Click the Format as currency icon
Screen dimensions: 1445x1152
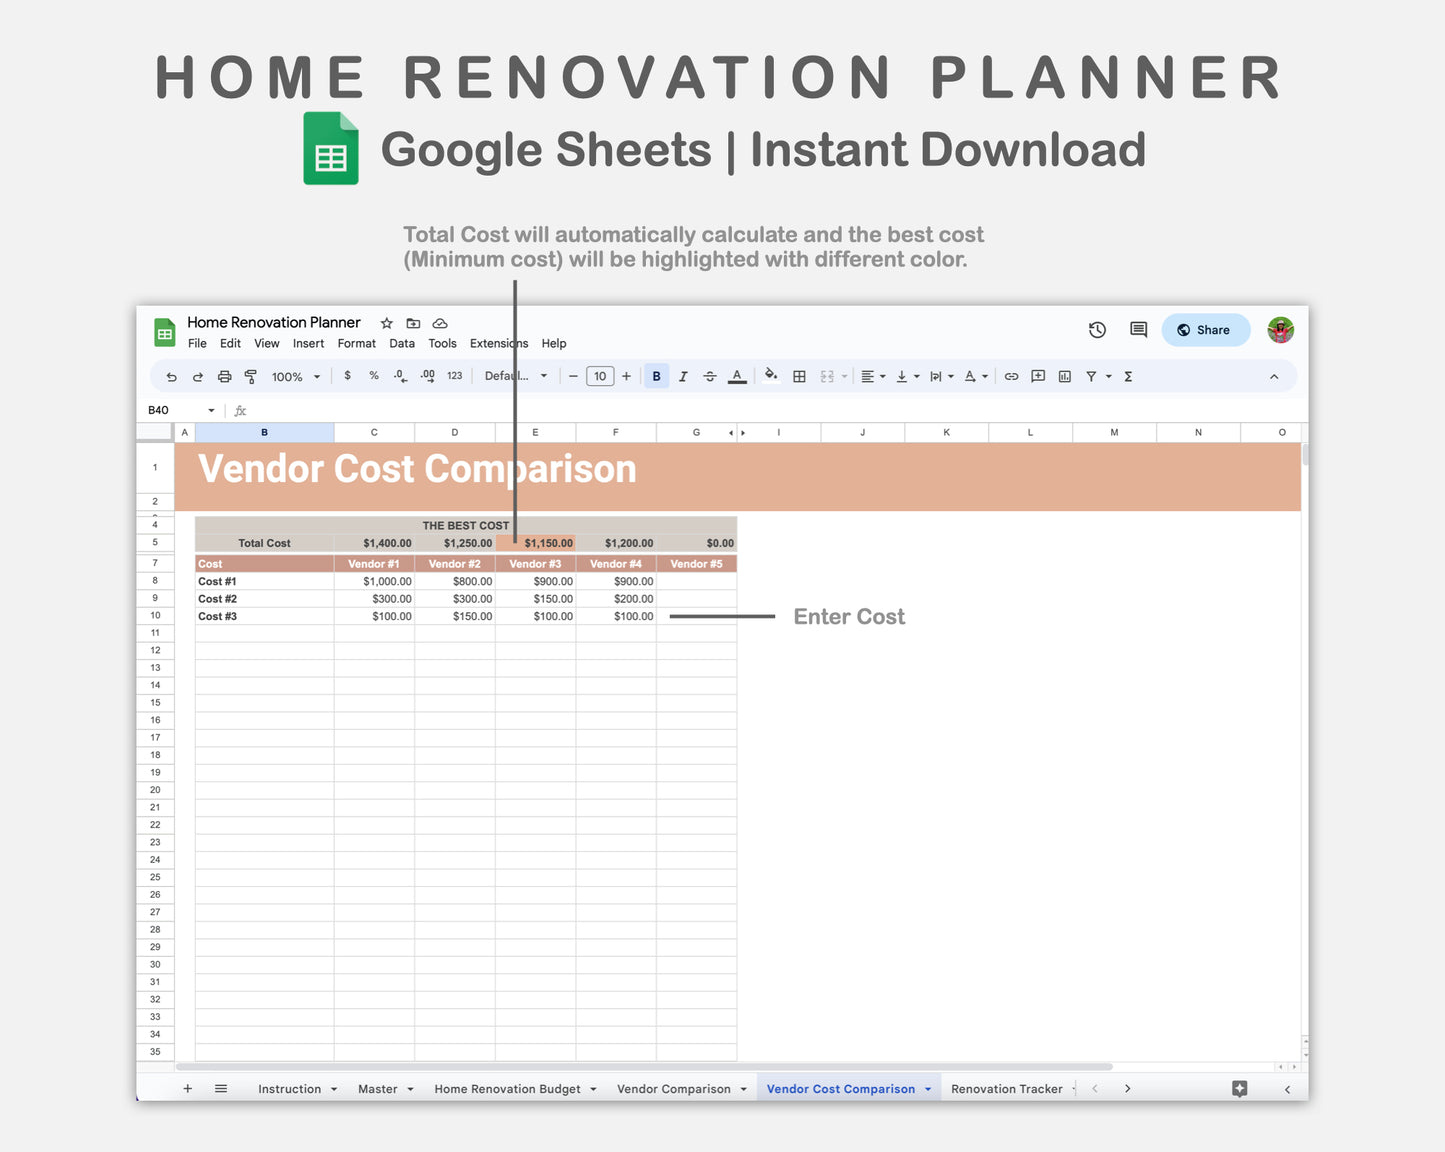347,376
